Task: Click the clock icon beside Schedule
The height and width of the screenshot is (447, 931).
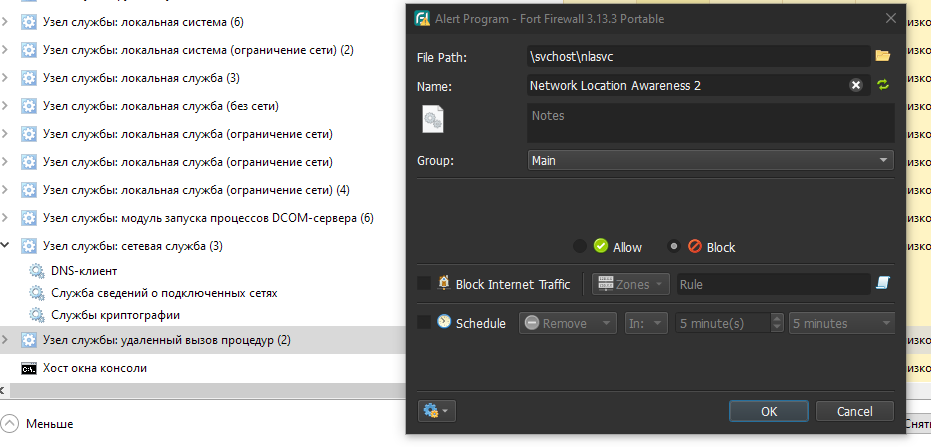Action: click(444, 322)
